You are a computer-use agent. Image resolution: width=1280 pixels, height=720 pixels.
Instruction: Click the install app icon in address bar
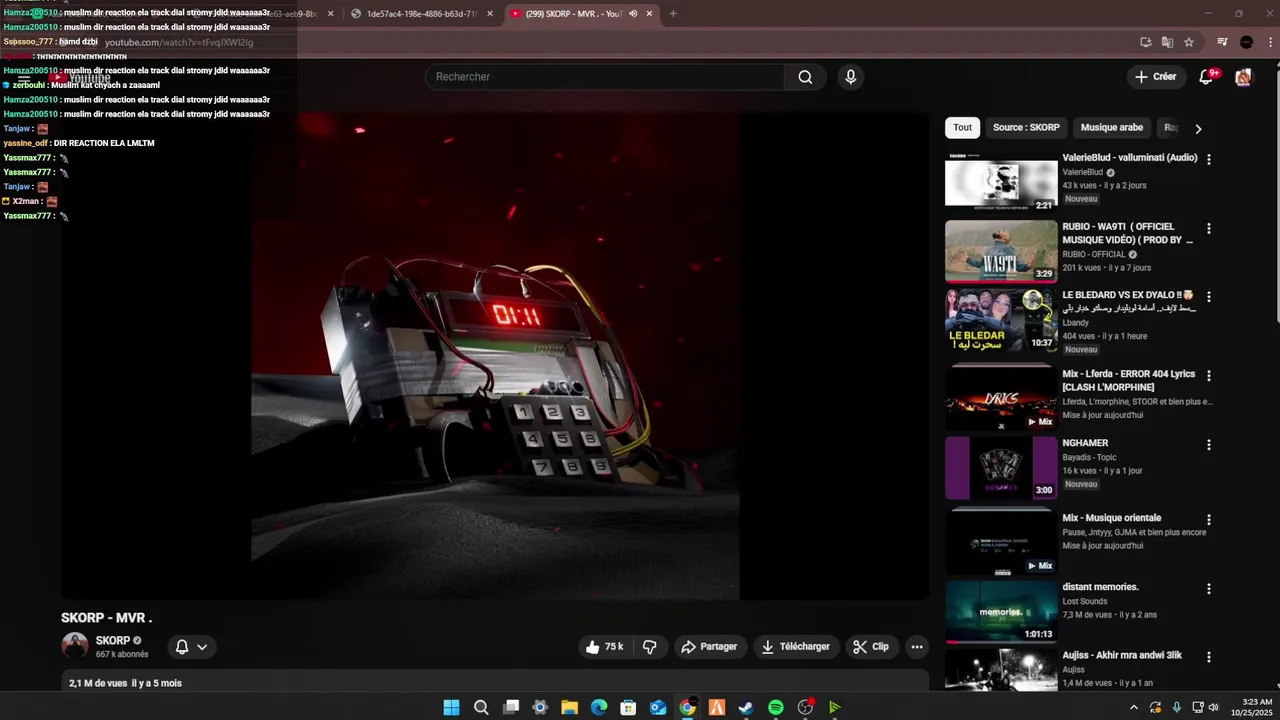1146,42
